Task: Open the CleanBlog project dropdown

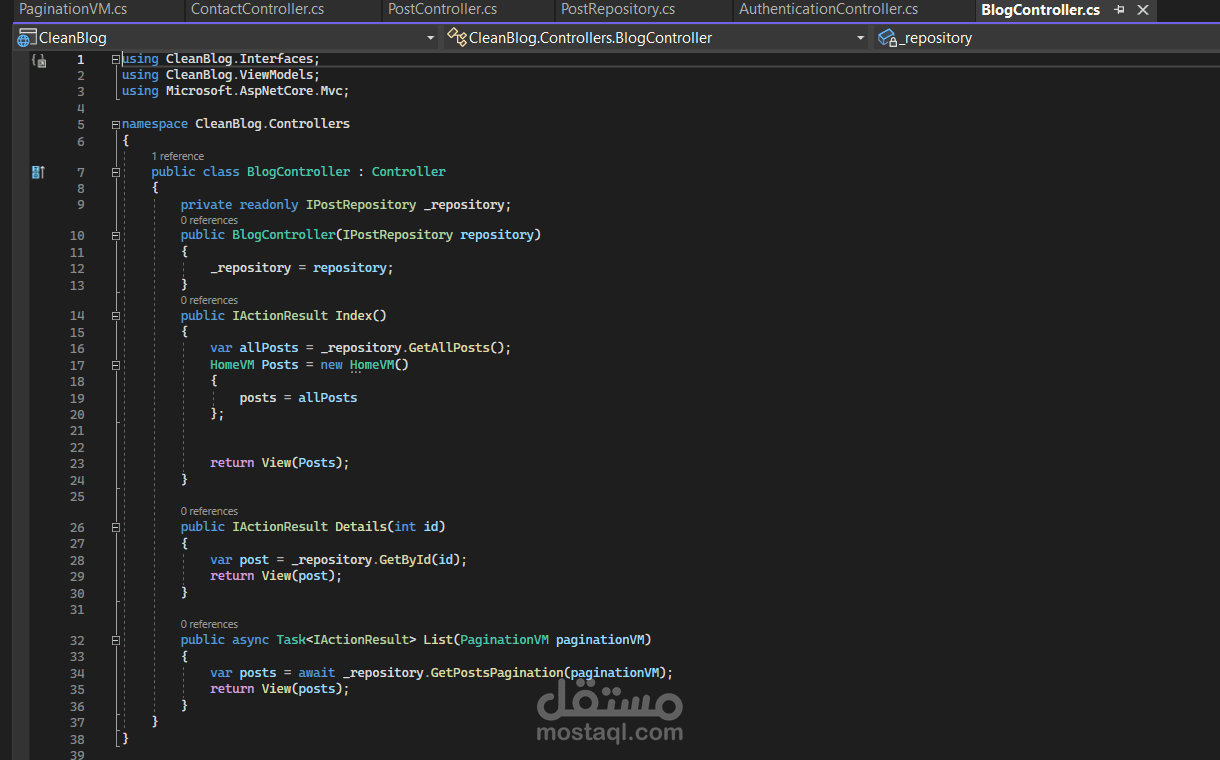Action: coord(430,38)
